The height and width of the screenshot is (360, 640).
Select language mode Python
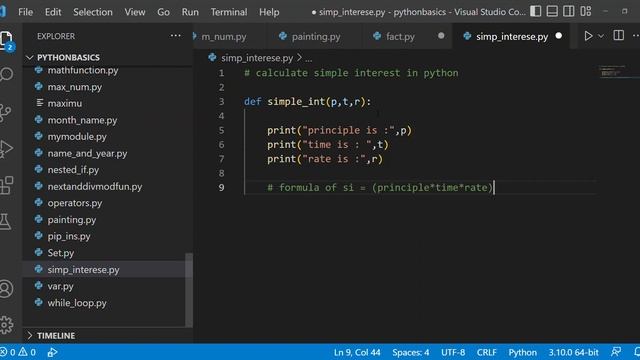click(x=522, y=352)
